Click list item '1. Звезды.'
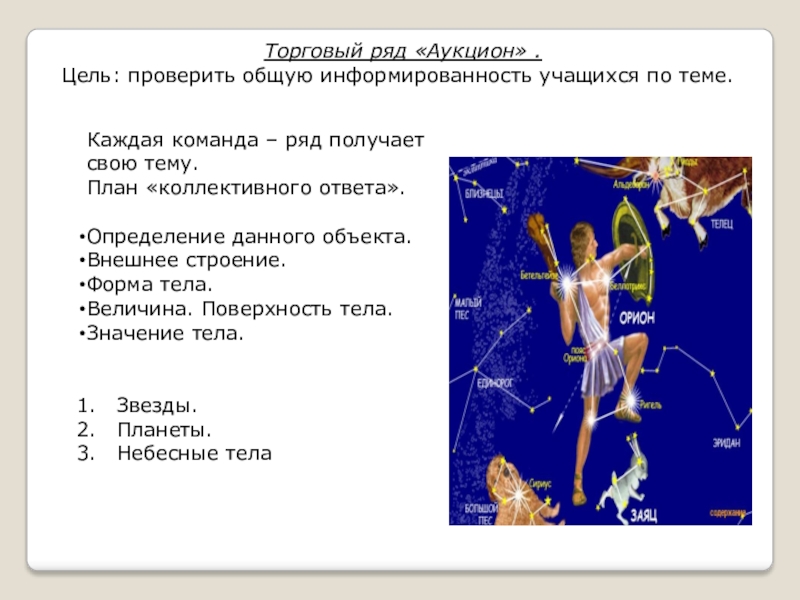Image resolution: width=800 pixels, height=600 pixels. [x=137, y=406]
